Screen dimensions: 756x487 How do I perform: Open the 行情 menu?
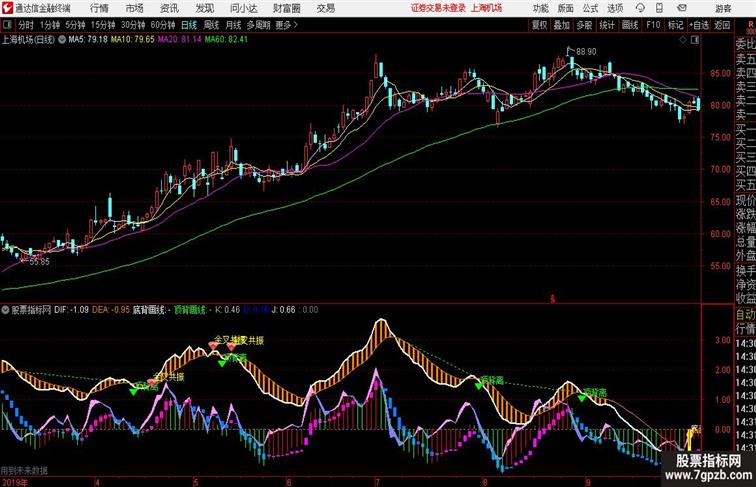point(99,8)
